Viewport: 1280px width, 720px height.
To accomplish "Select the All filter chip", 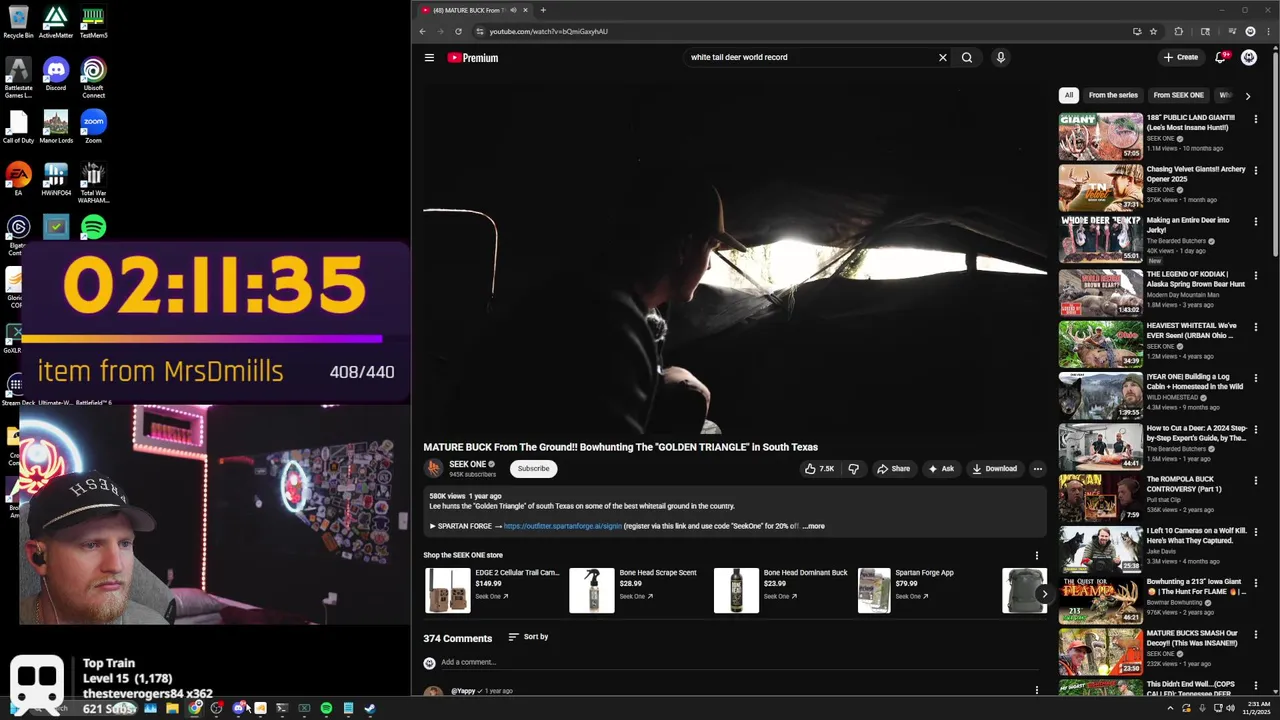I will coord(1069,95).
